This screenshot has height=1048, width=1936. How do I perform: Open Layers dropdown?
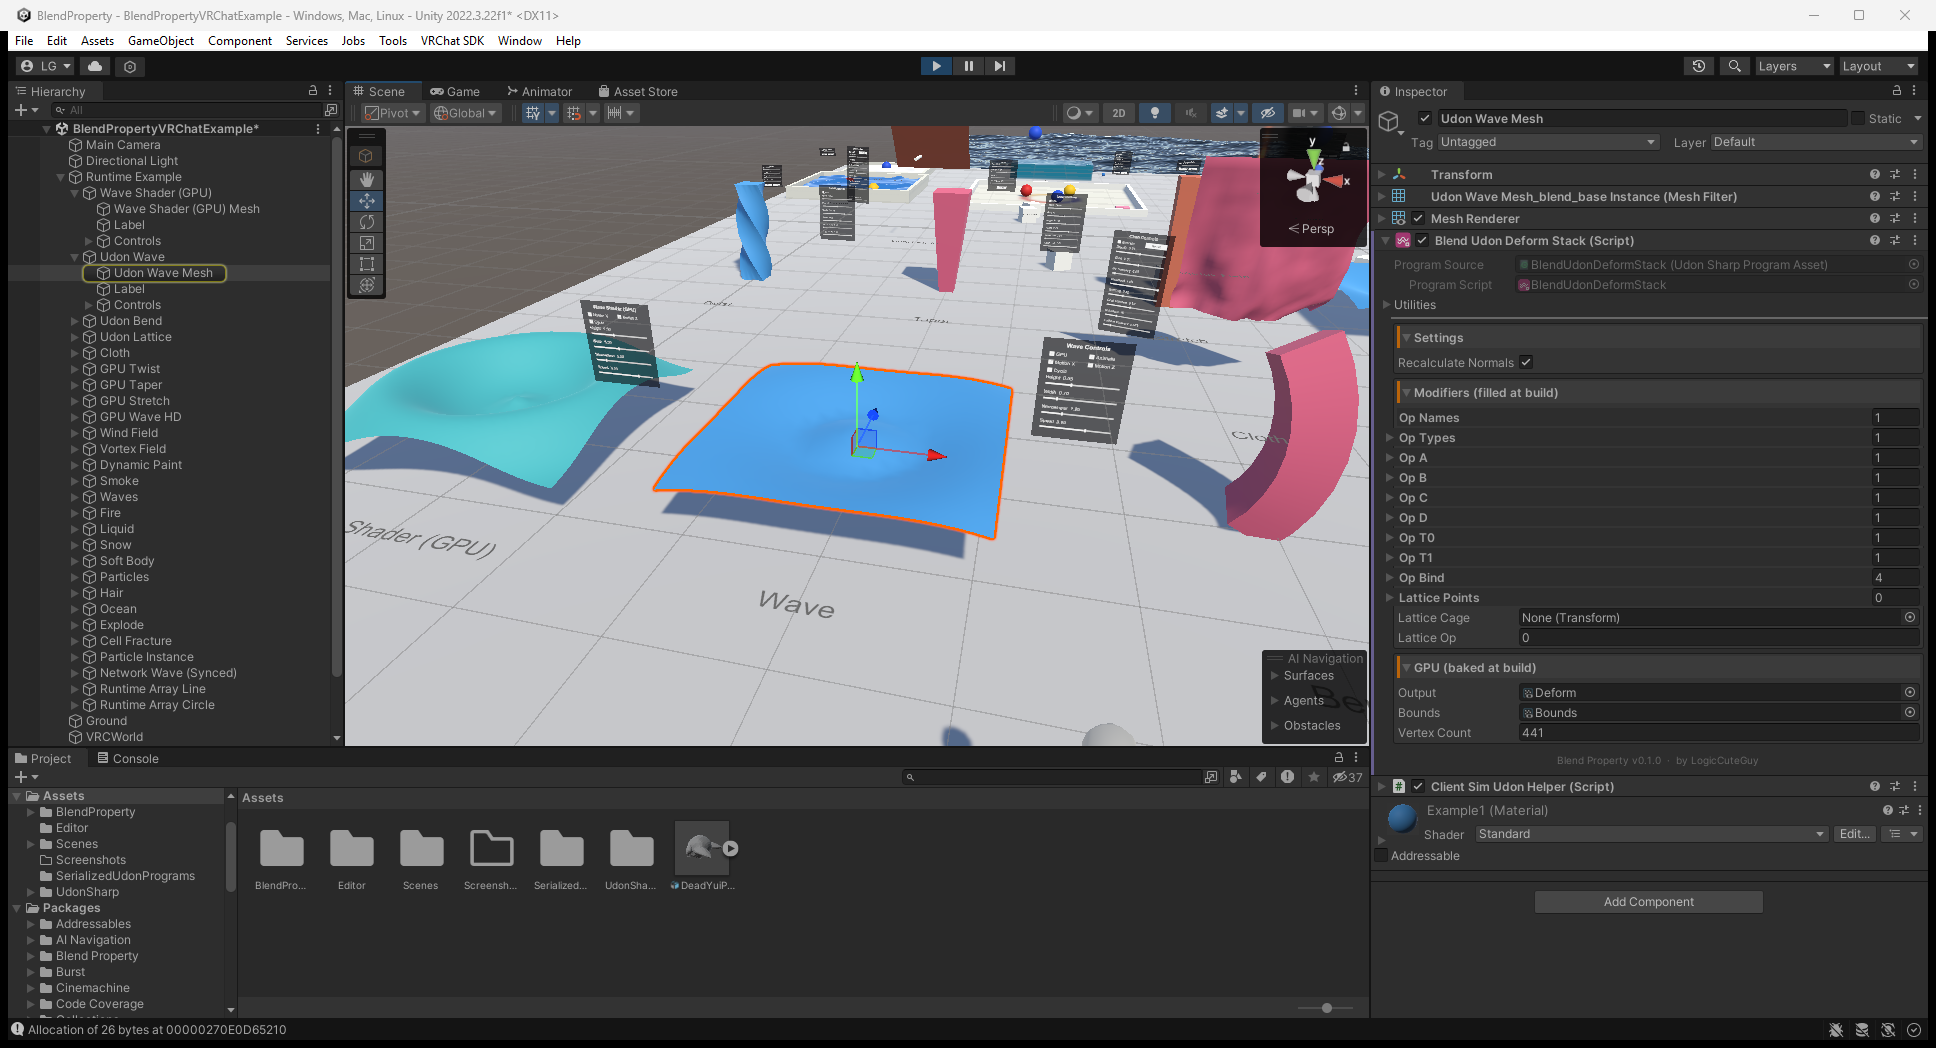(x=1794, y=66)
